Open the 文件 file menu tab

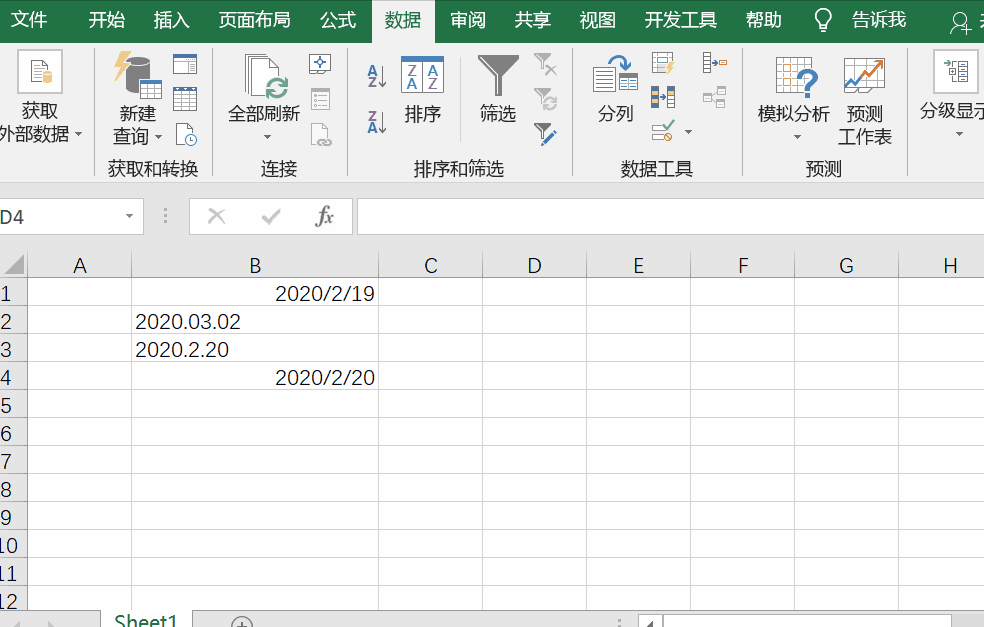[29, 20]
